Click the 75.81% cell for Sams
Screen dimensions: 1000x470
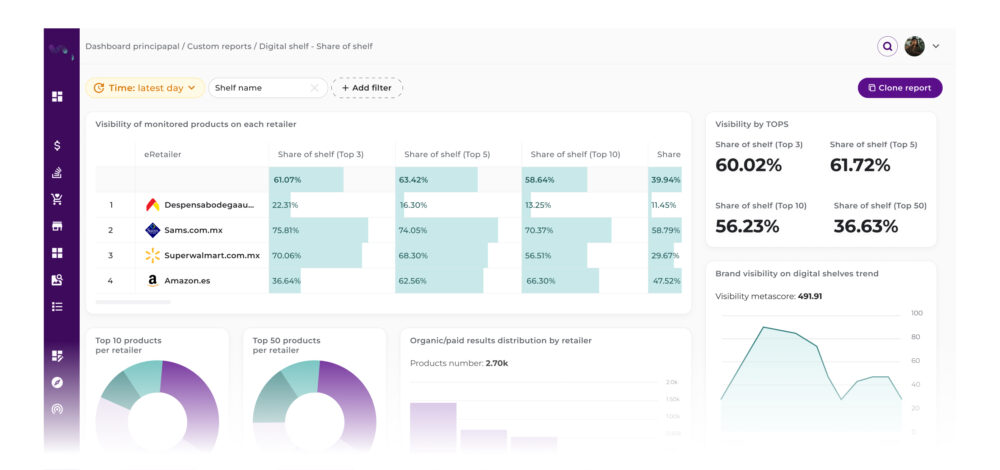click(x=332, y=230)
